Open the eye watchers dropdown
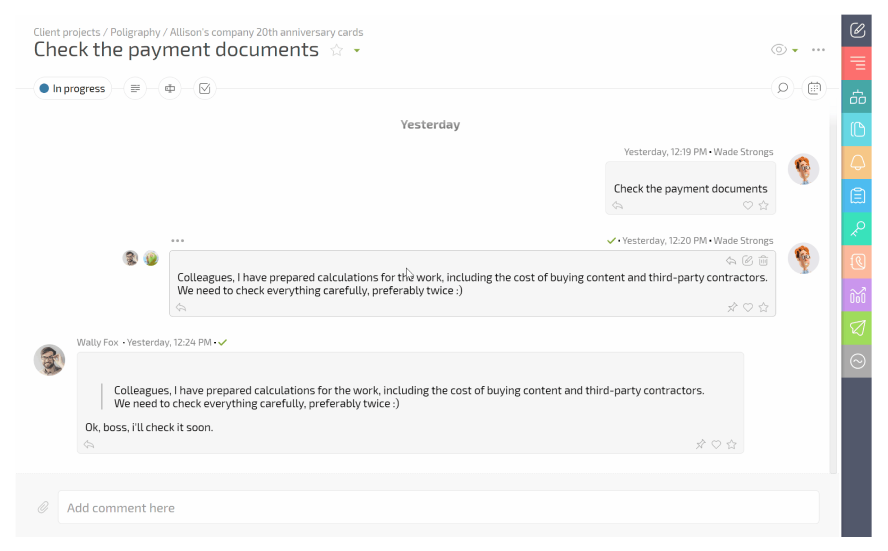This screenshot has width=888, height=551. [784, 50]
